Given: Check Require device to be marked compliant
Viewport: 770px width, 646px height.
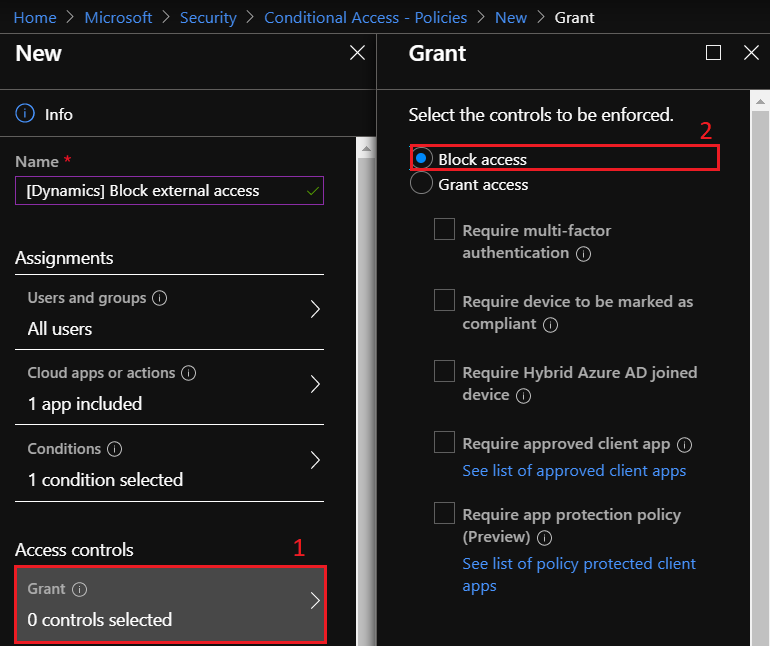Looking at the screenshot, I should [444, 300].
